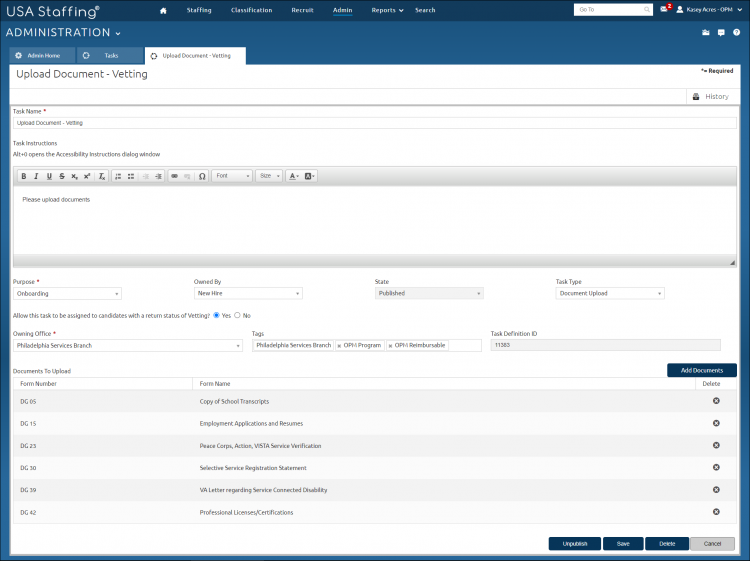Open the briefcase icon under the user name
Viewport: 750px width, 561px height.
click(706, 33)
